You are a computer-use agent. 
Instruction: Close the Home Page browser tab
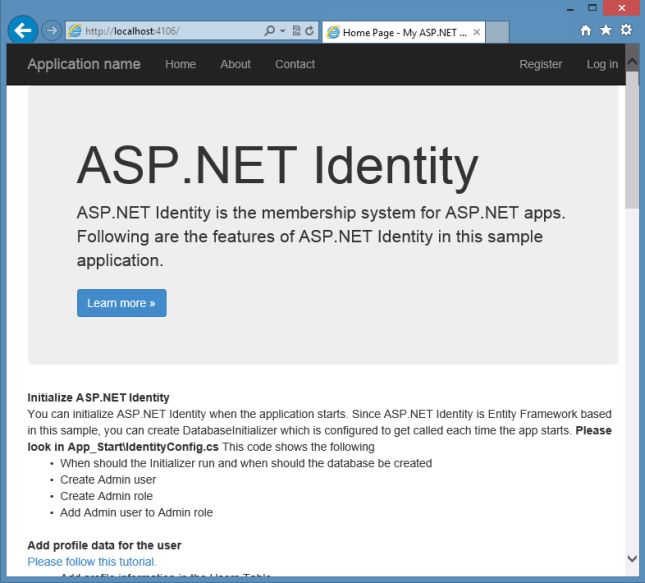click(476, 32)
